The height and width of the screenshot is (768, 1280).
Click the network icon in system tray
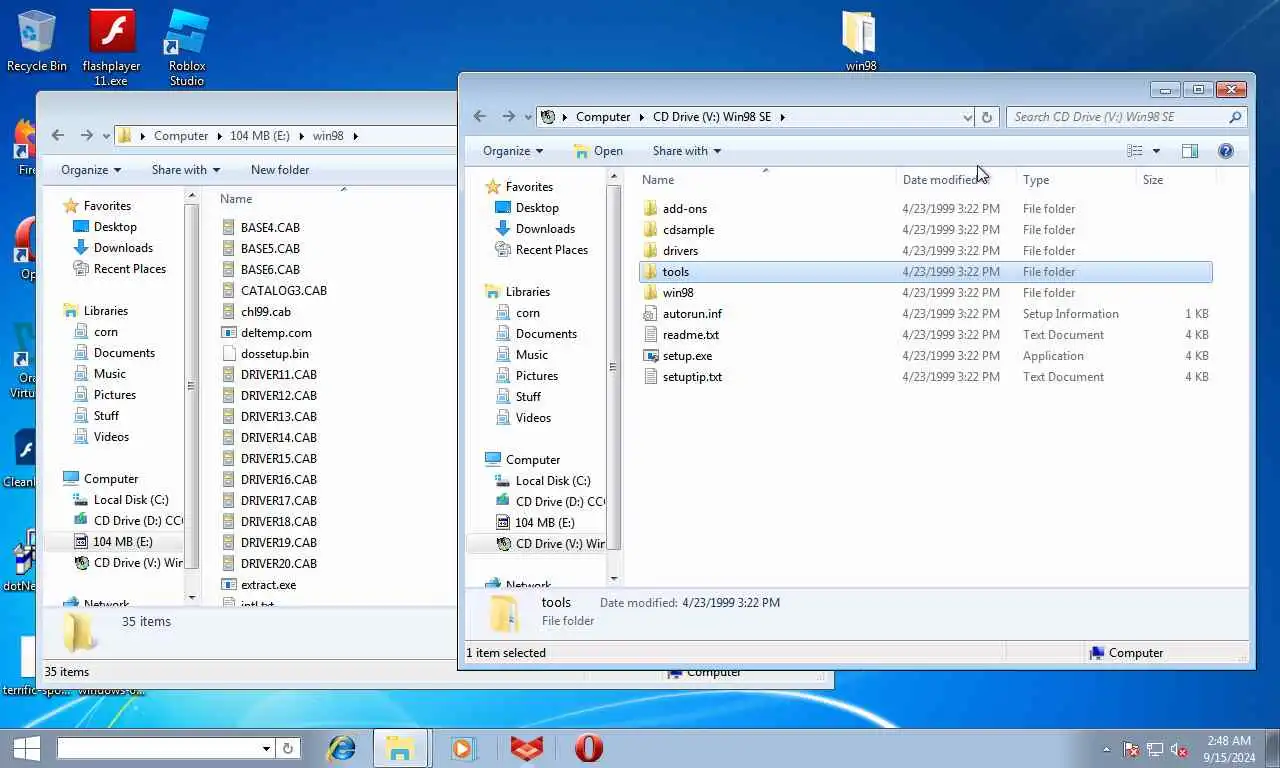pos(1155,749)
